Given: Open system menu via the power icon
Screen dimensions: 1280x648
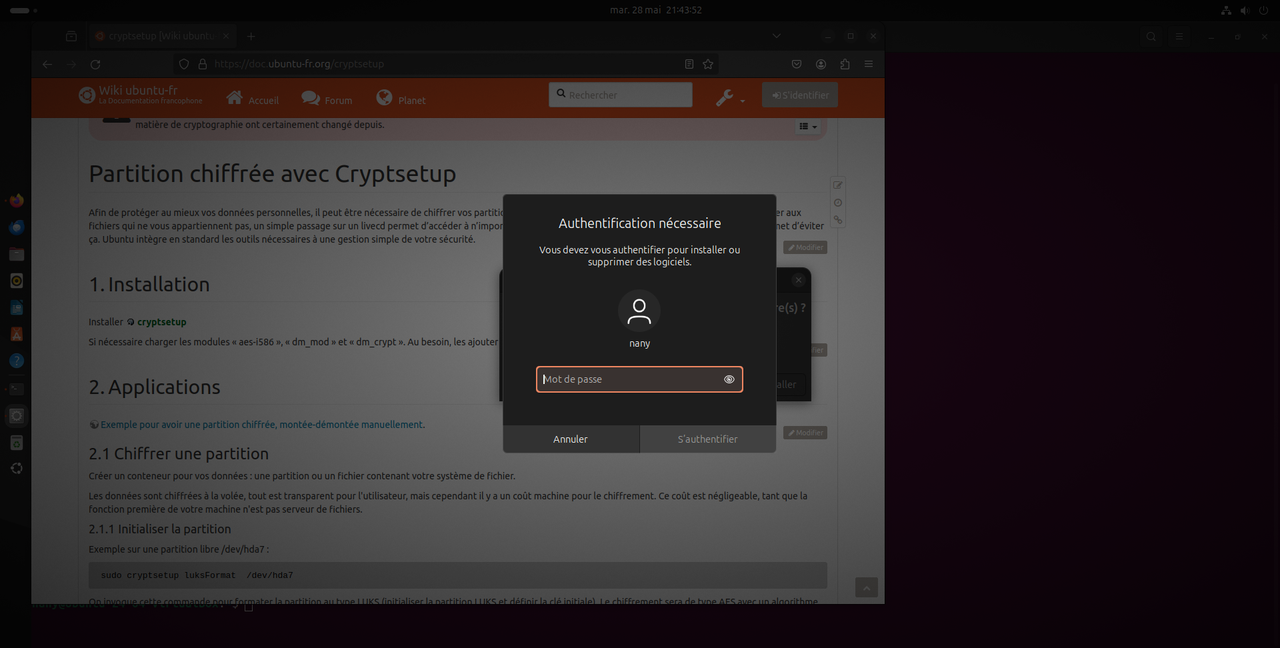Looking at the screenshot, I should [x=1265, y=9].
